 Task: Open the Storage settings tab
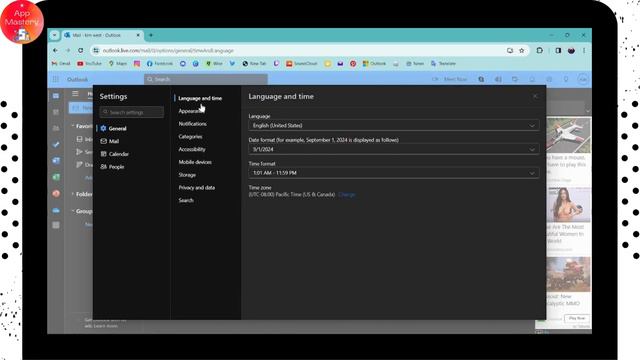187,175
